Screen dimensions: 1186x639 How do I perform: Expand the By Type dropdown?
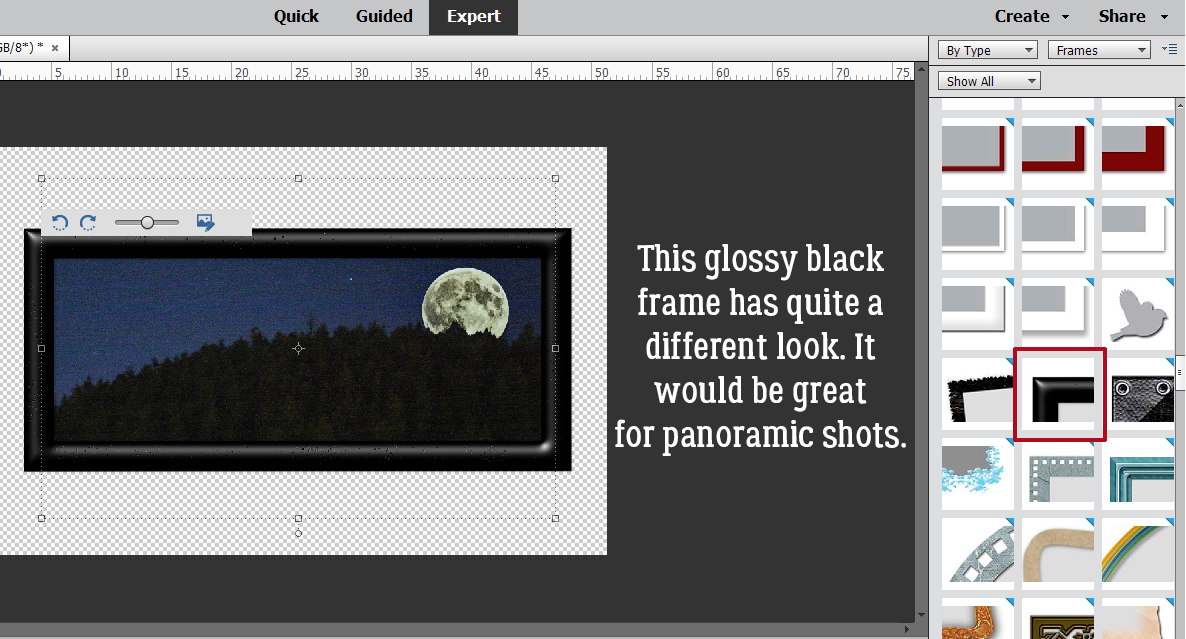click(988, 50)
